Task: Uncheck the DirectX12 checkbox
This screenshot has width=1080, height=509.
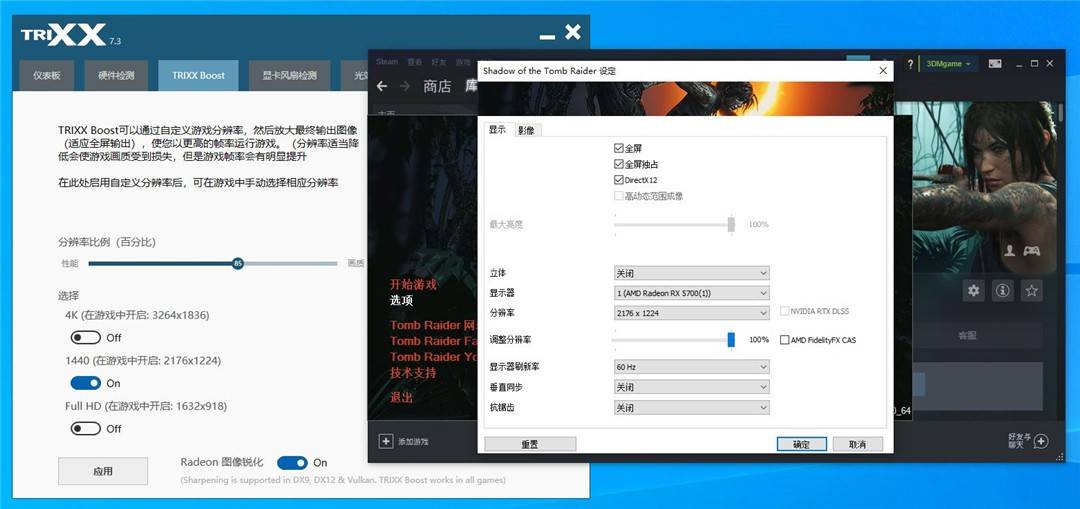Action: pos(619,180)
